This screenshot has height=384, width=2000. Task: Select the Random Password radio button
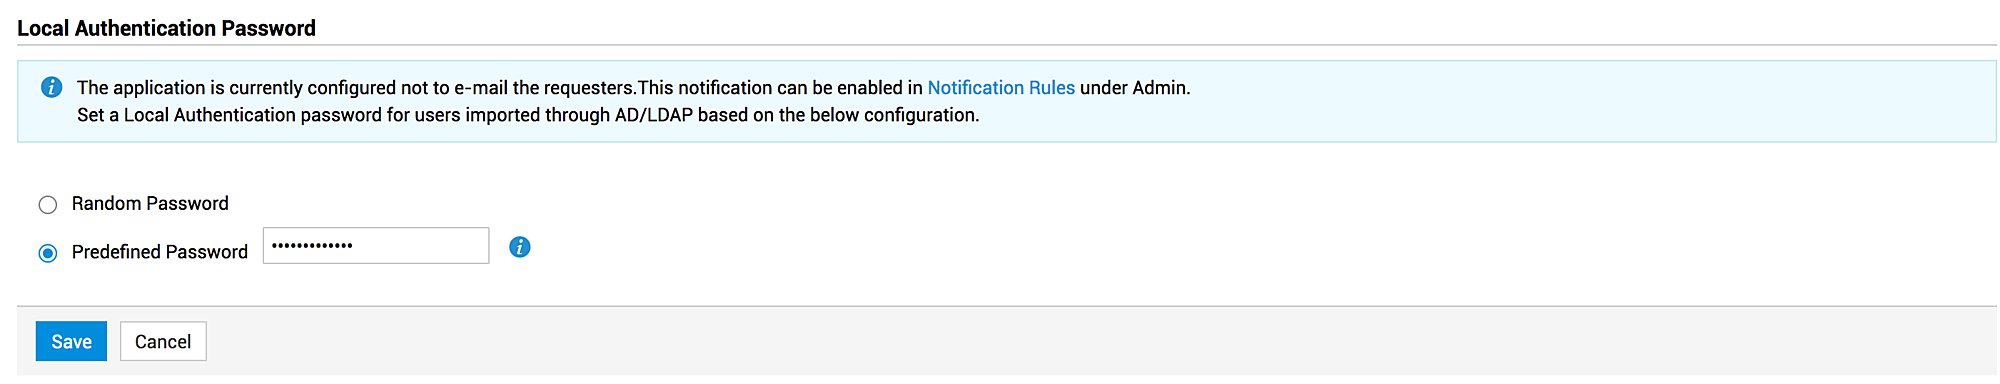coord(48,205)
